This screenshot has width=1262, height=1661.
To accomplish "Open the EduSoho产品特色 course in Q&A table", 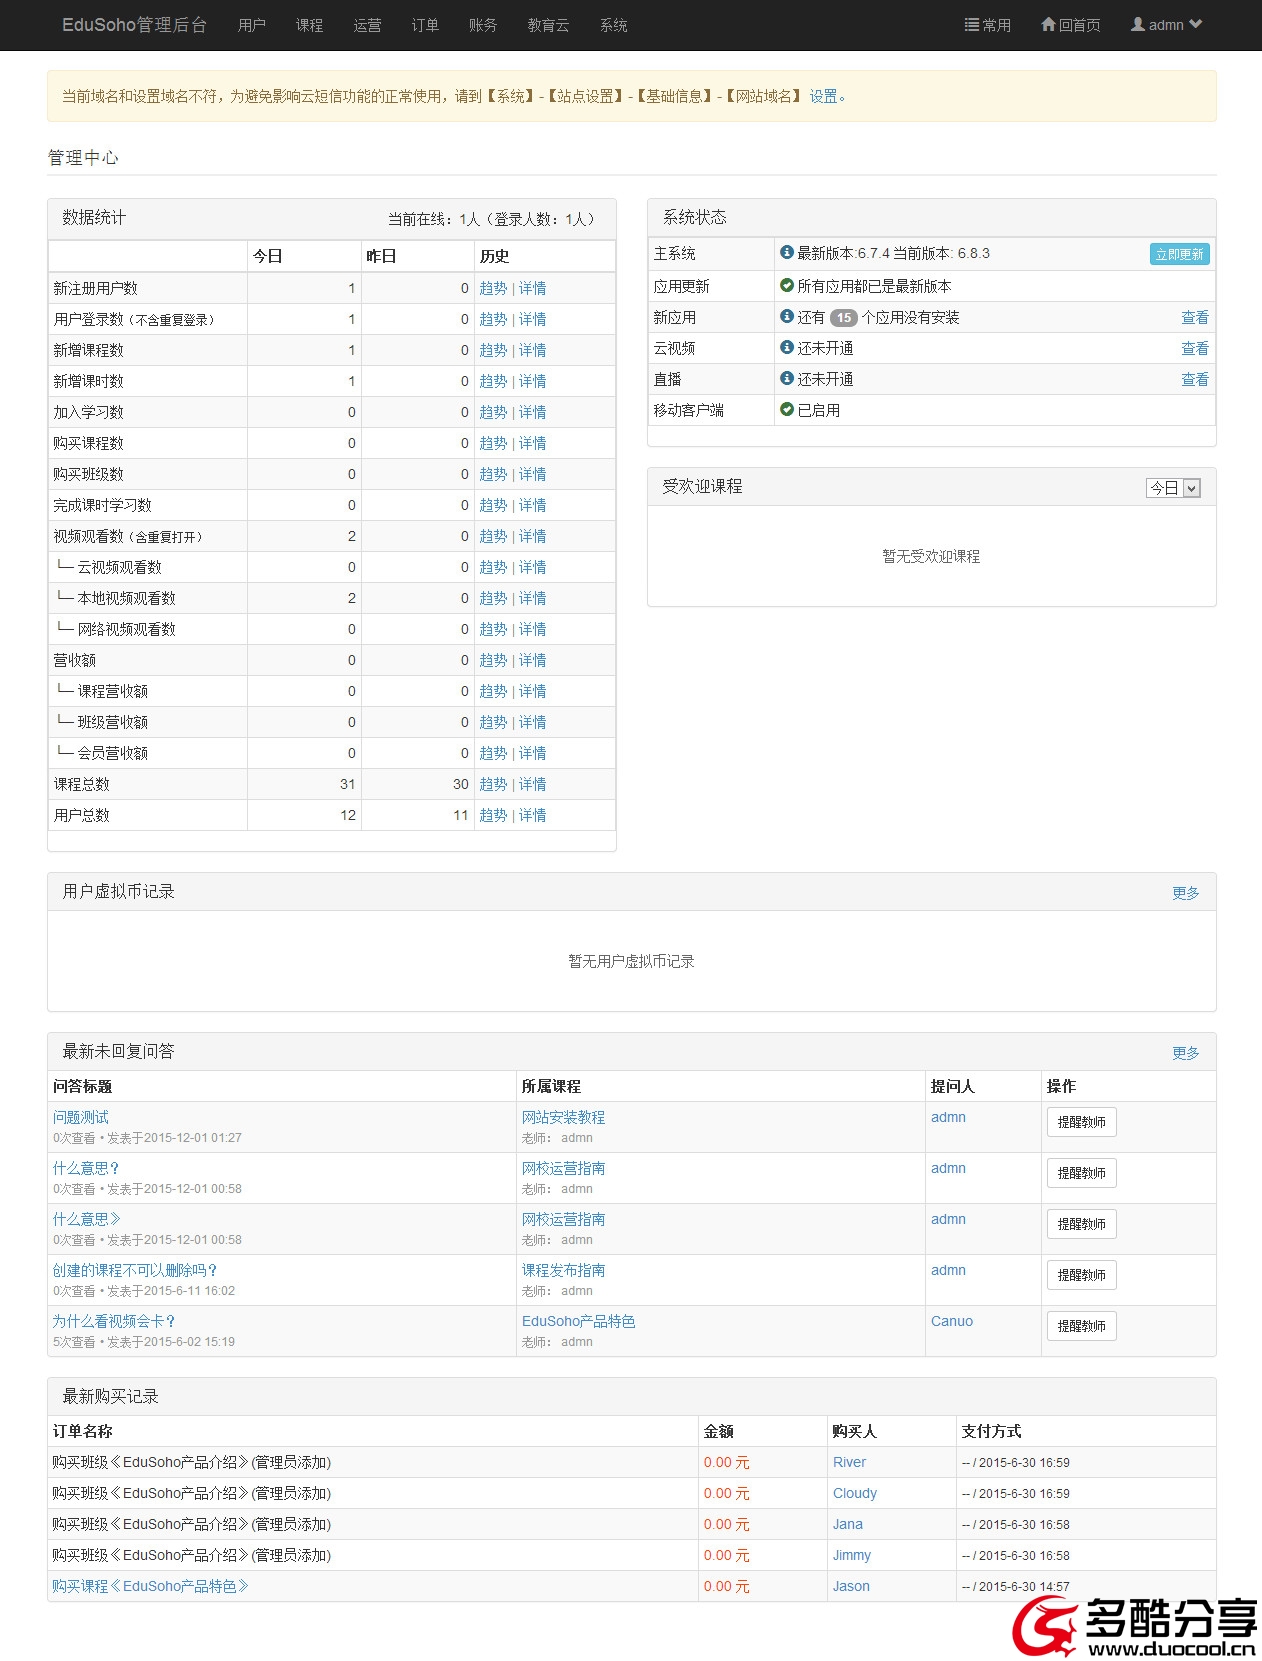I will pyautogui.click(x=579, y=1321).
